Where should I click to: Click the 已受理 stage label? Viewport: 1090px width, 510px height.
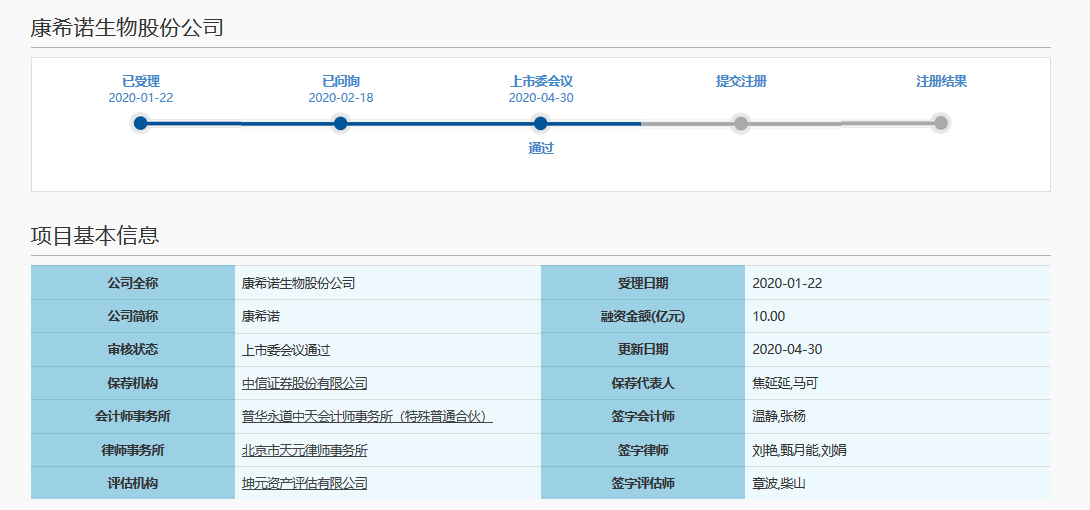[x=141, y=81]
